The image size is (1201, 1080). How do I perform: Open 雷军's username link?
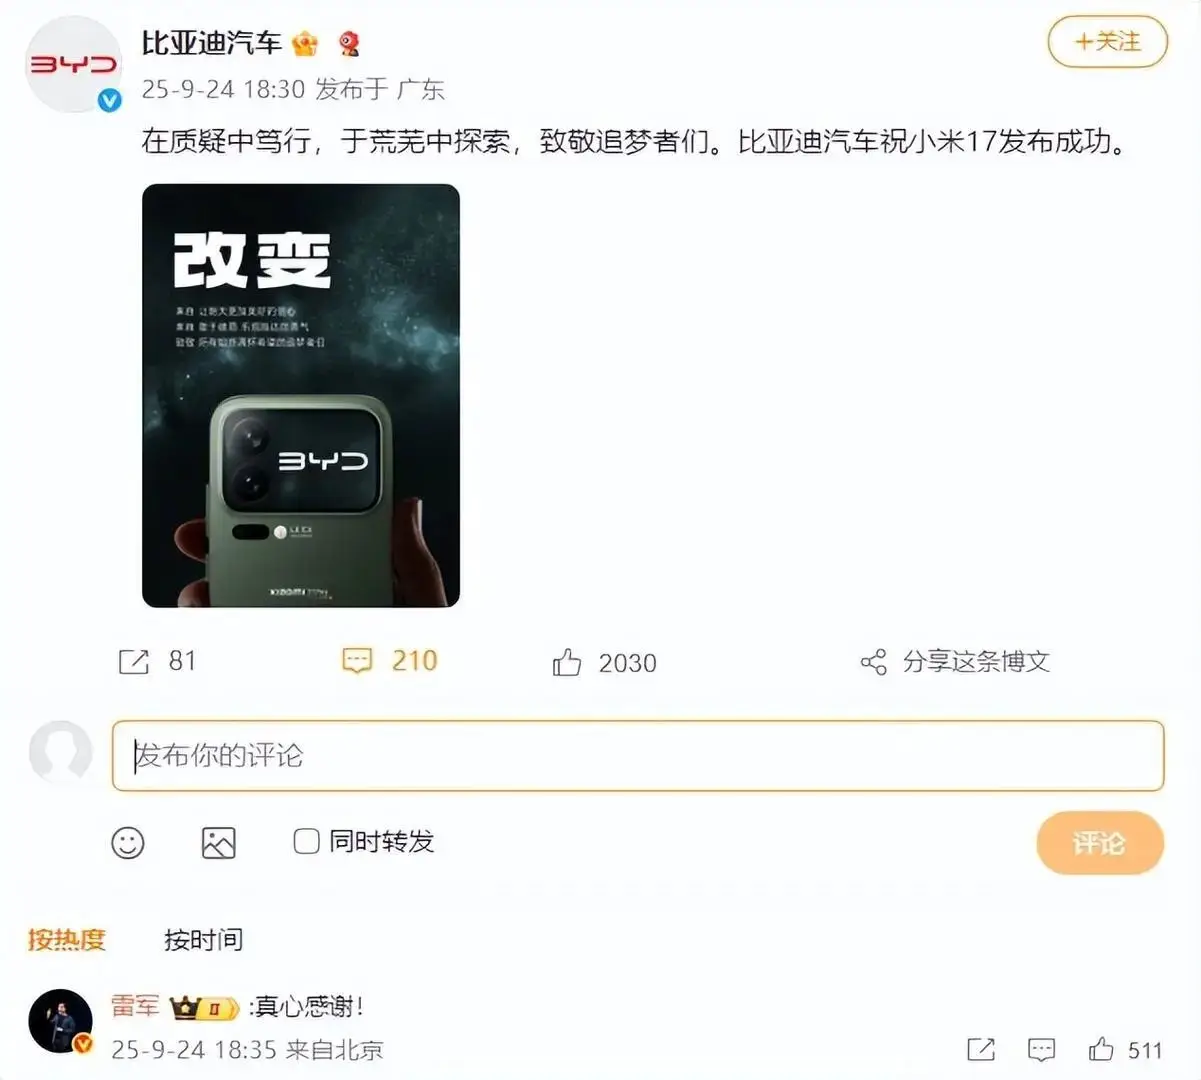click(x=135, y=1005)
